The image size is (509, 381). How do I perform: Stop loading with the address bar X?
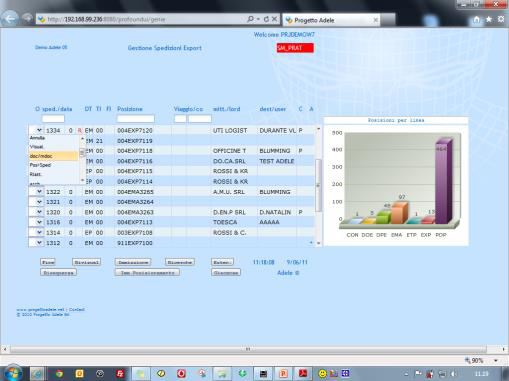click(274, 19)
